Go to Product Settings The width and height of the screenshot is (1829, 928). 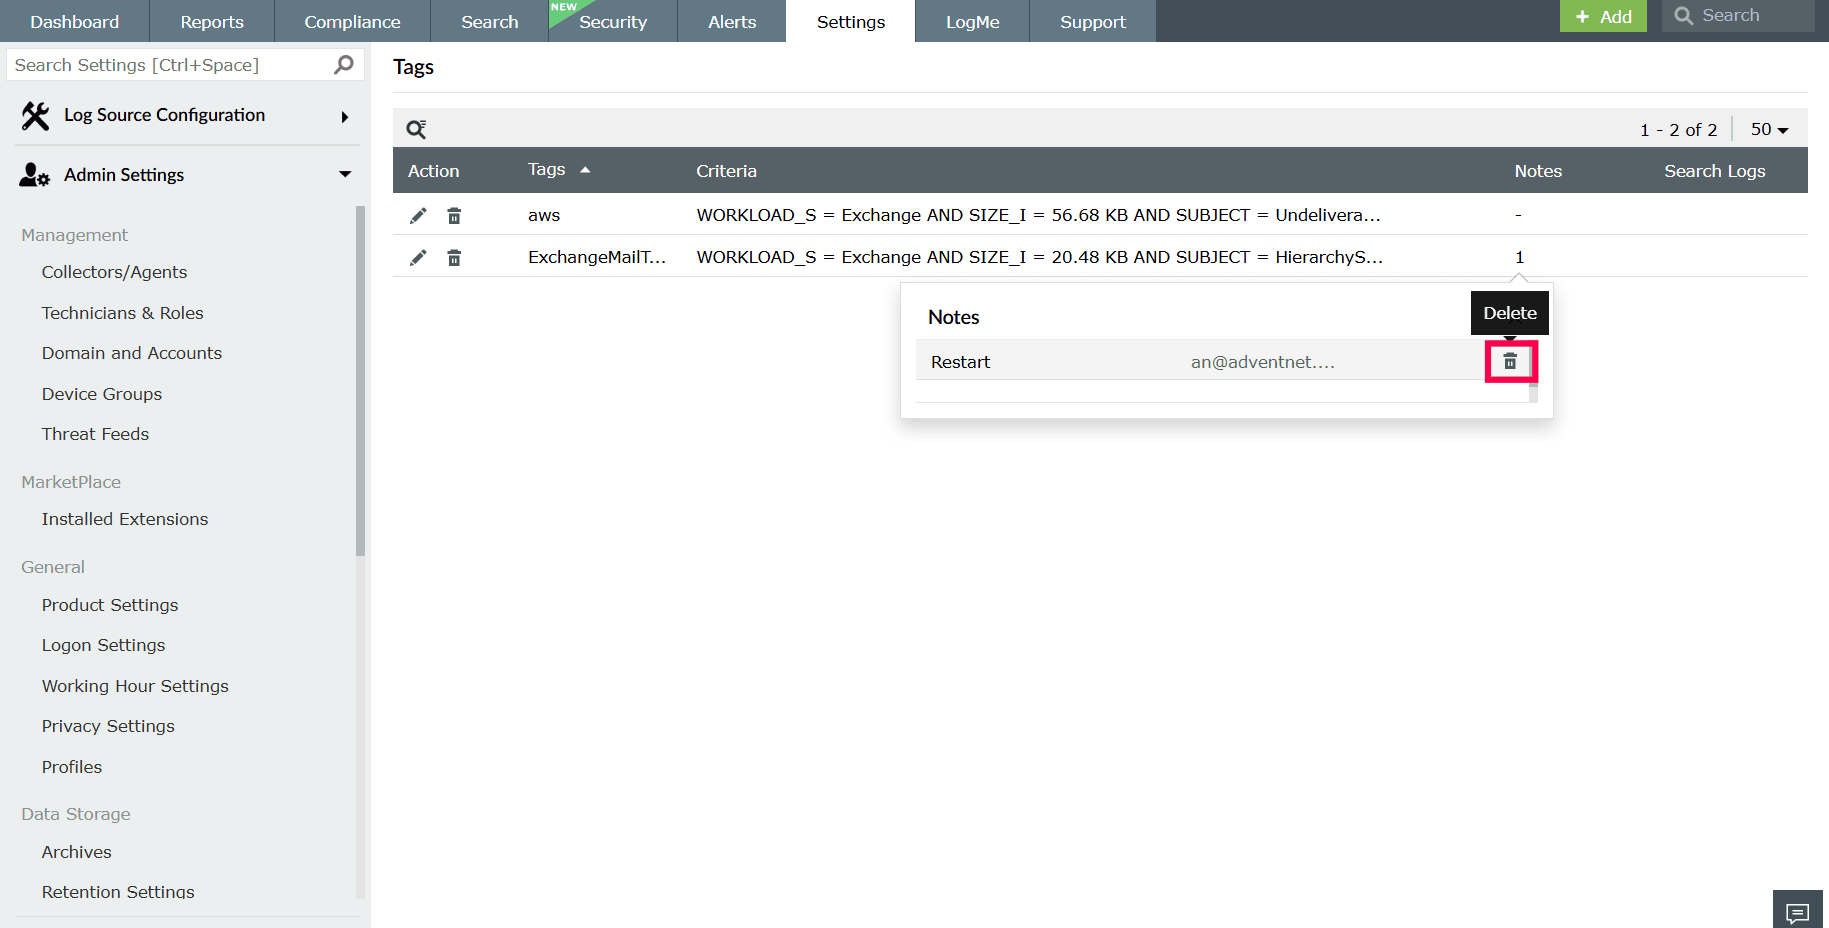(x=110, y=605)
